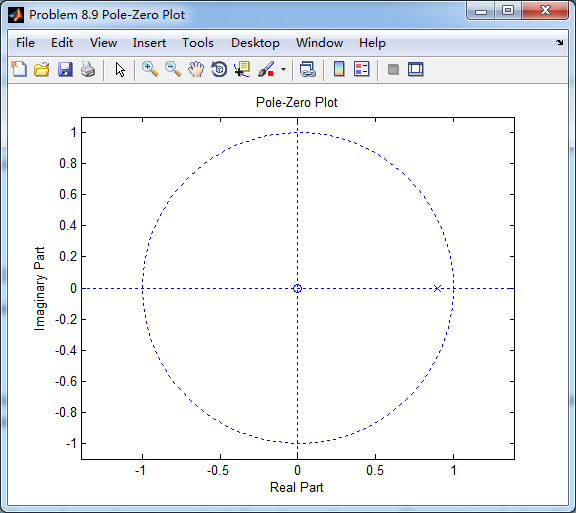Select the Zoom Out magnifier tool
The width and height of the screenshot is (576, 513).
tap(173, 69)
